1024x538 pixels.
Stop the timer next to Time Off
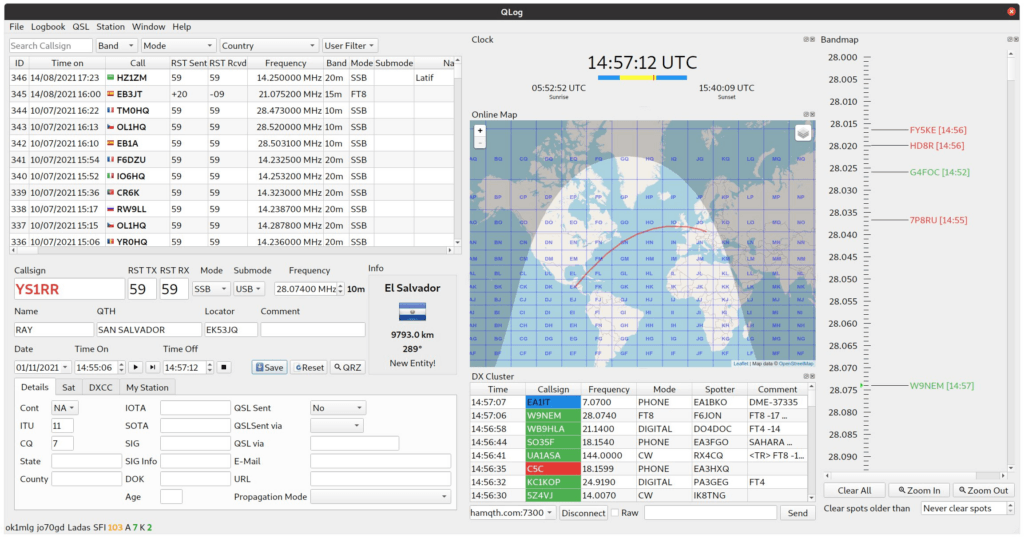(x=223, y=368)
